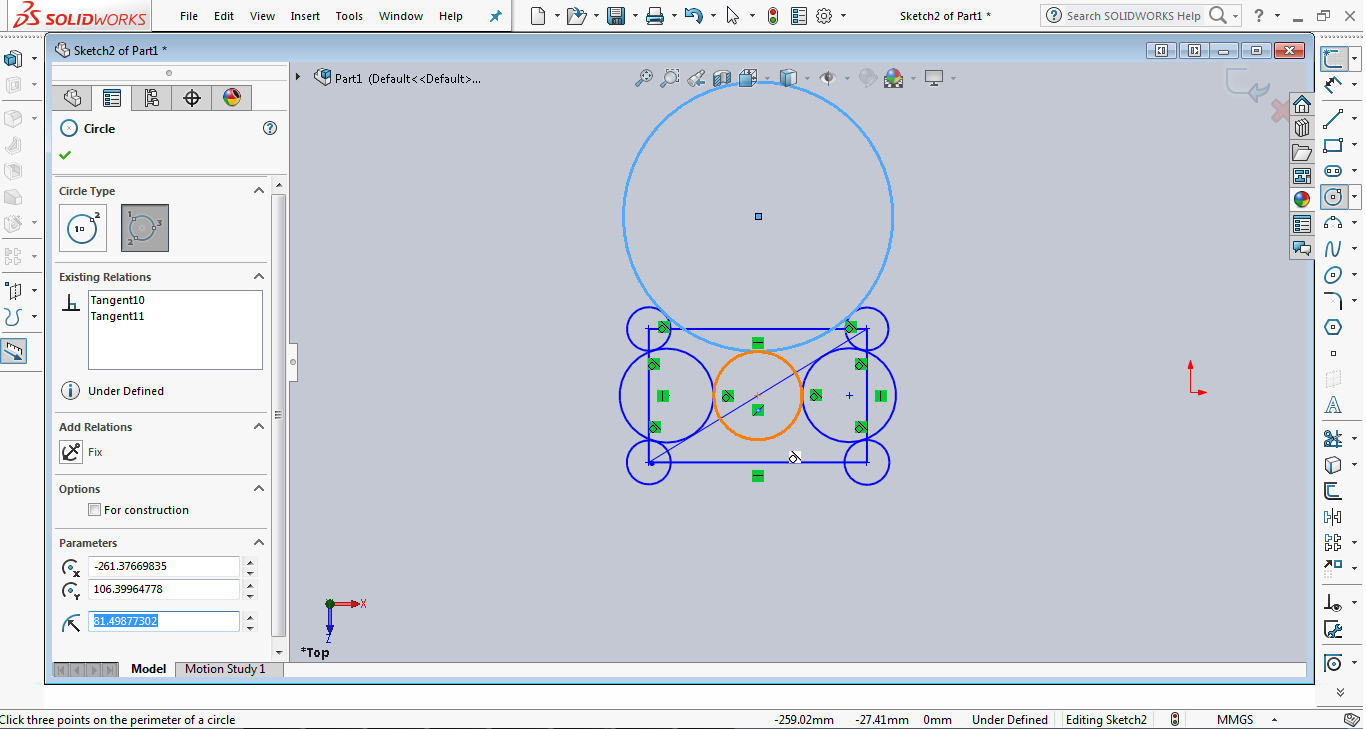Viewport: 1366px width, 729px height.
Task: Select the Polygon sketch tool
Action: tap(1333, 327)
